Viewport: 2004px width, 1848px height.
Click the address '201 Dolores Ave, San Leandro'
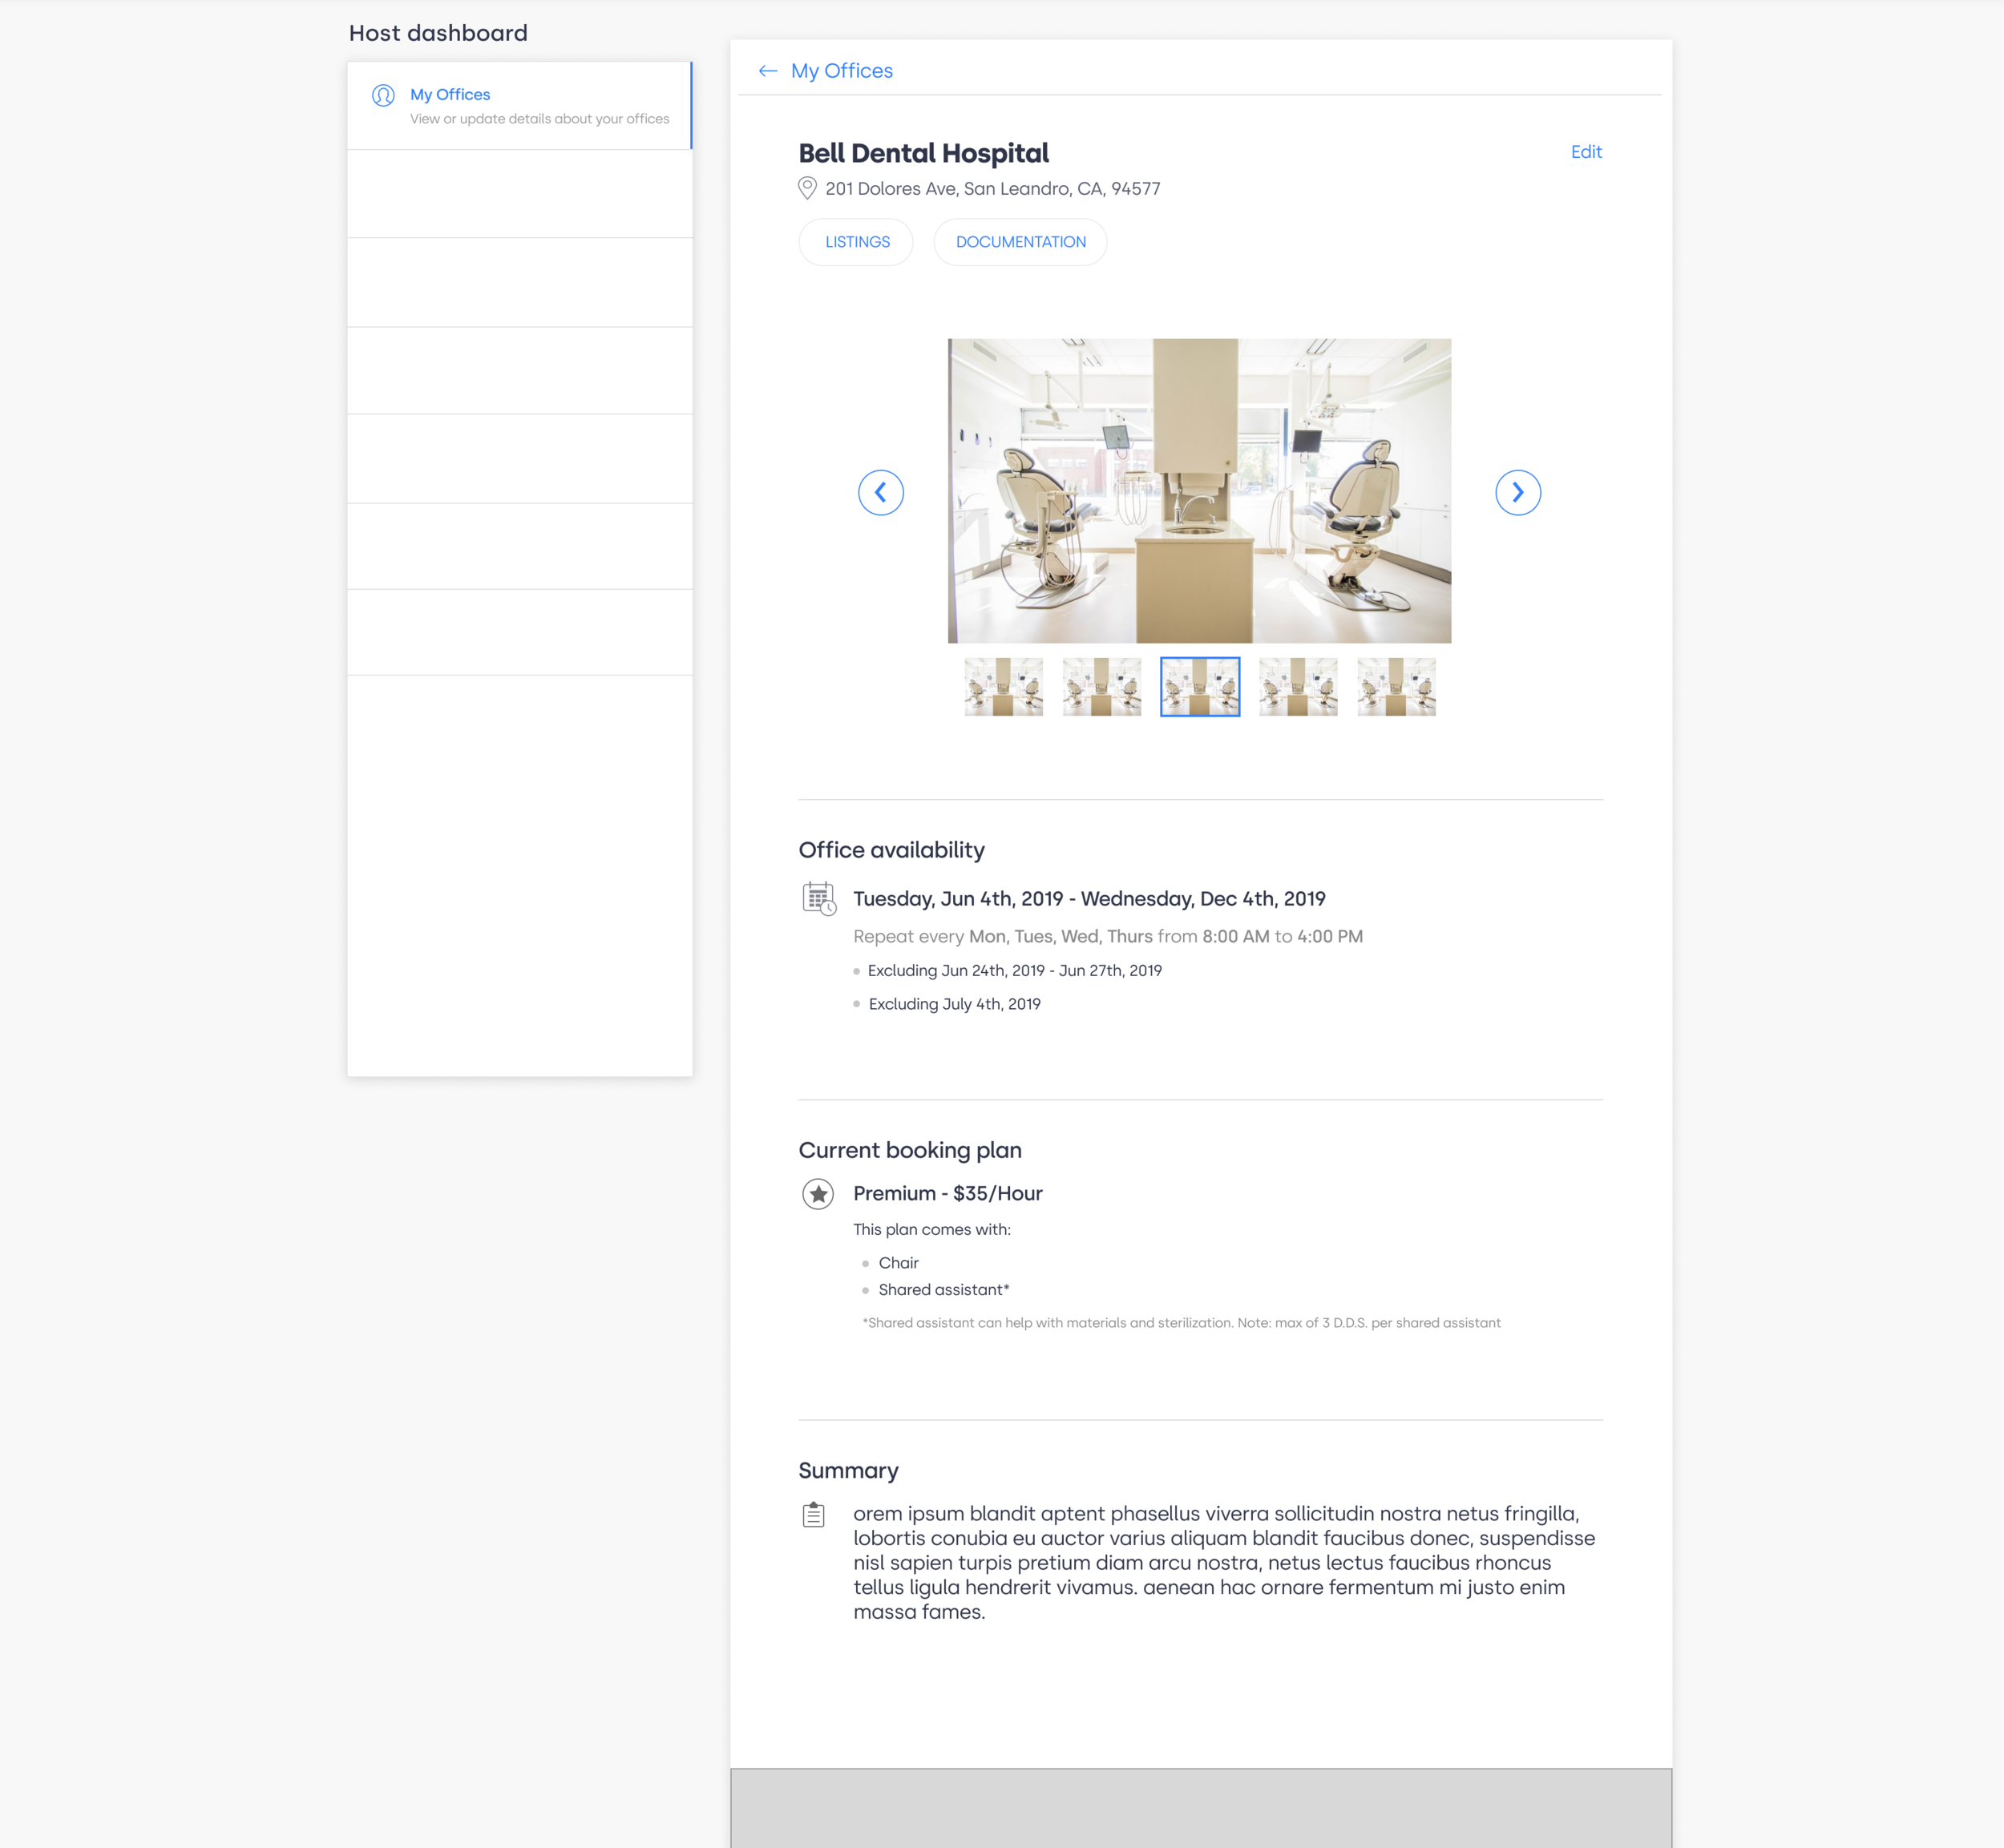(992, 189)
